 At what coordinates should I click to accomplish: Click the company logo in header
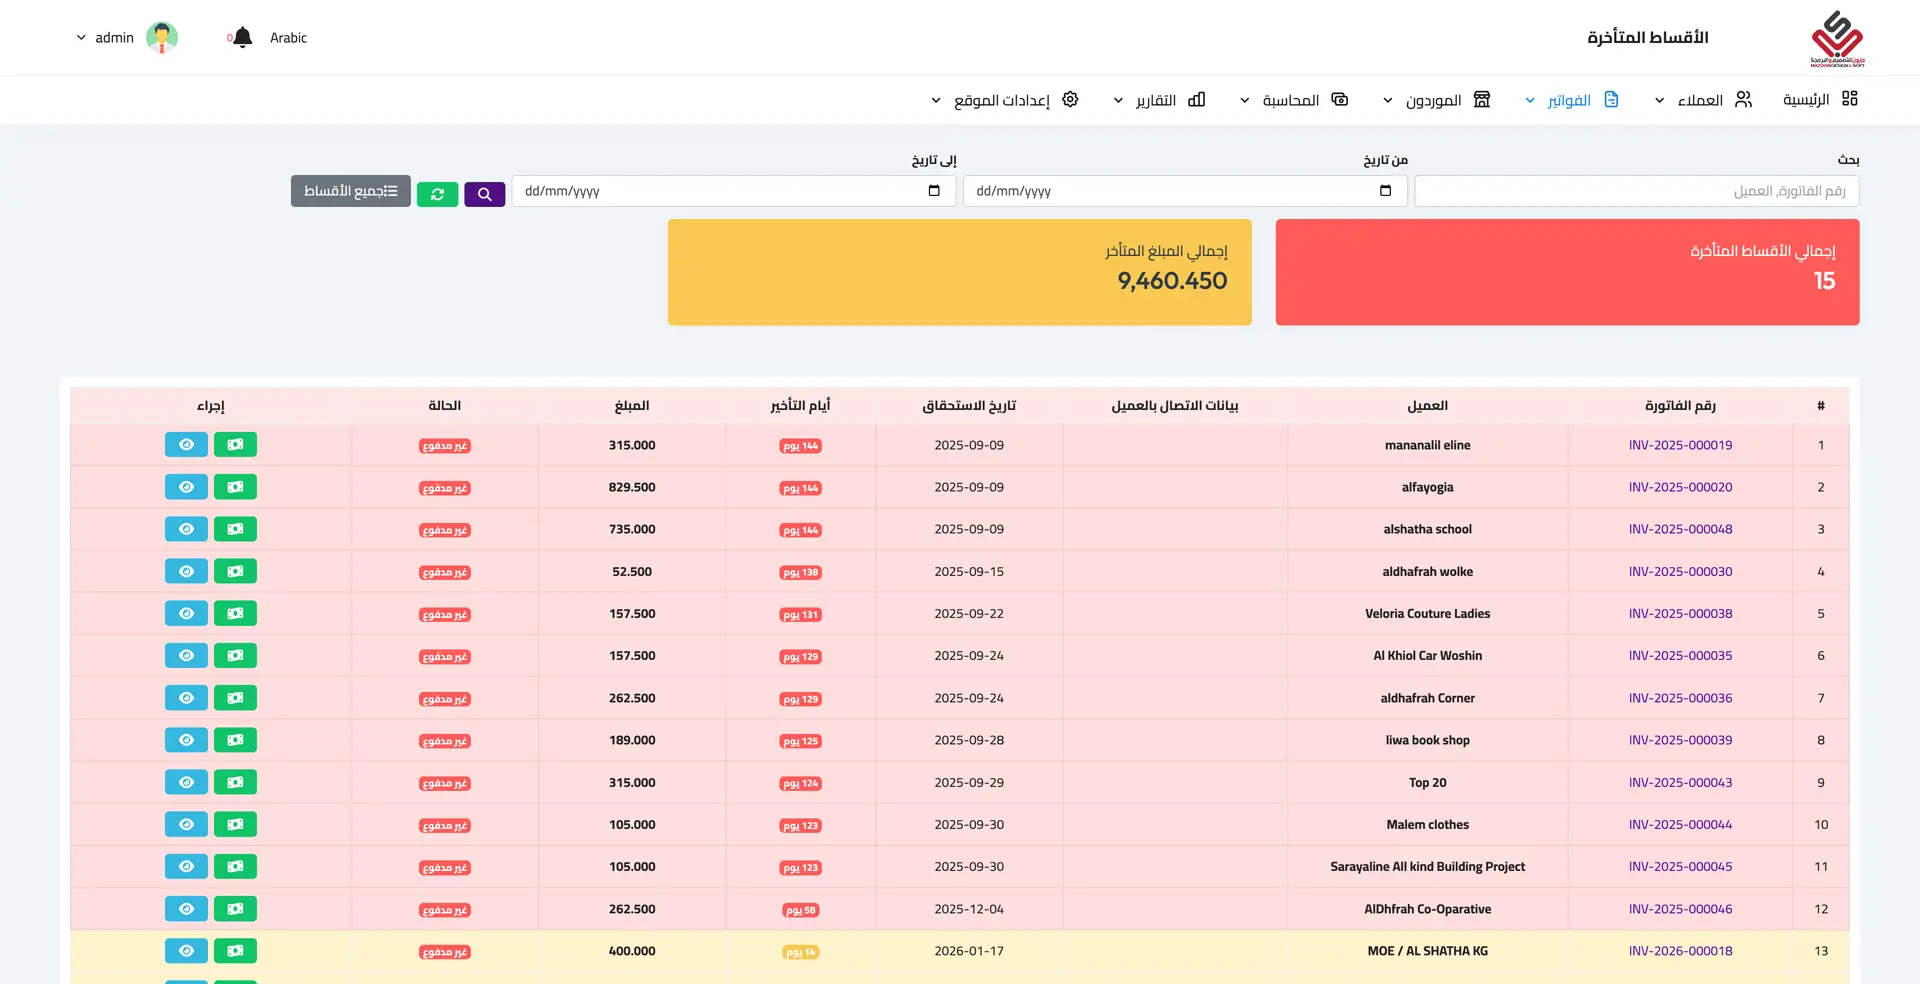(1837, 38)
